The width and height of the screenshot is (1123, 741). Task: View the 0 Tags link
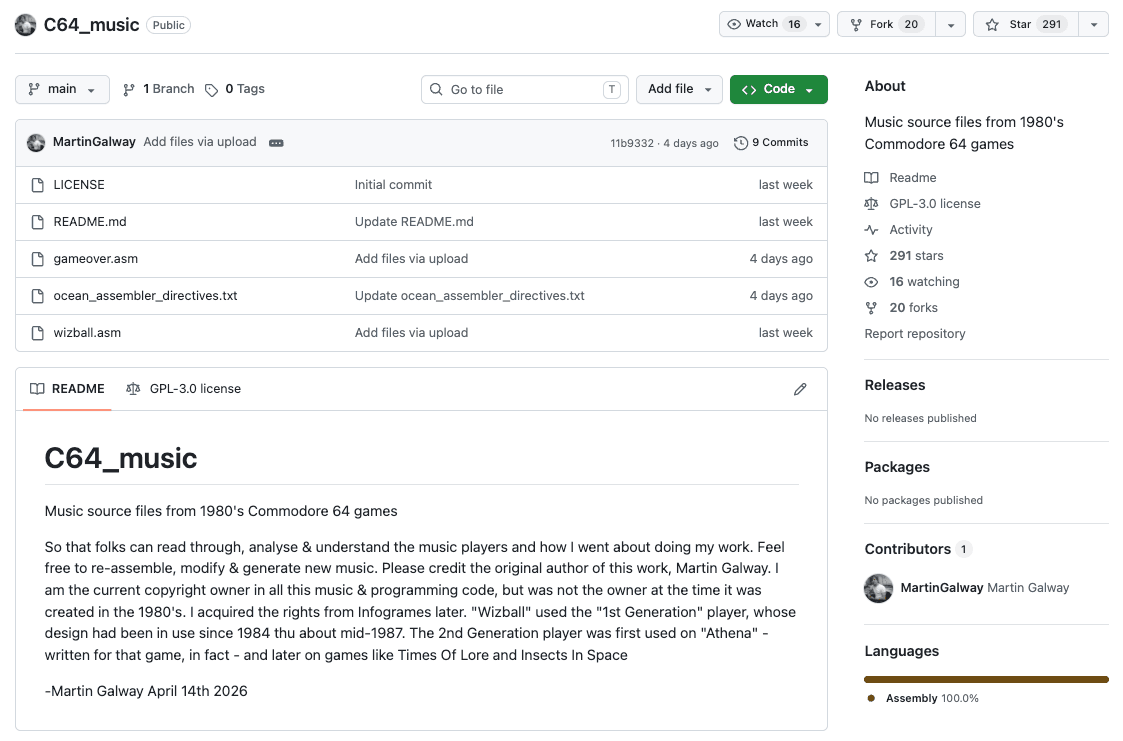pyautogui.click(x=235, y=89)
